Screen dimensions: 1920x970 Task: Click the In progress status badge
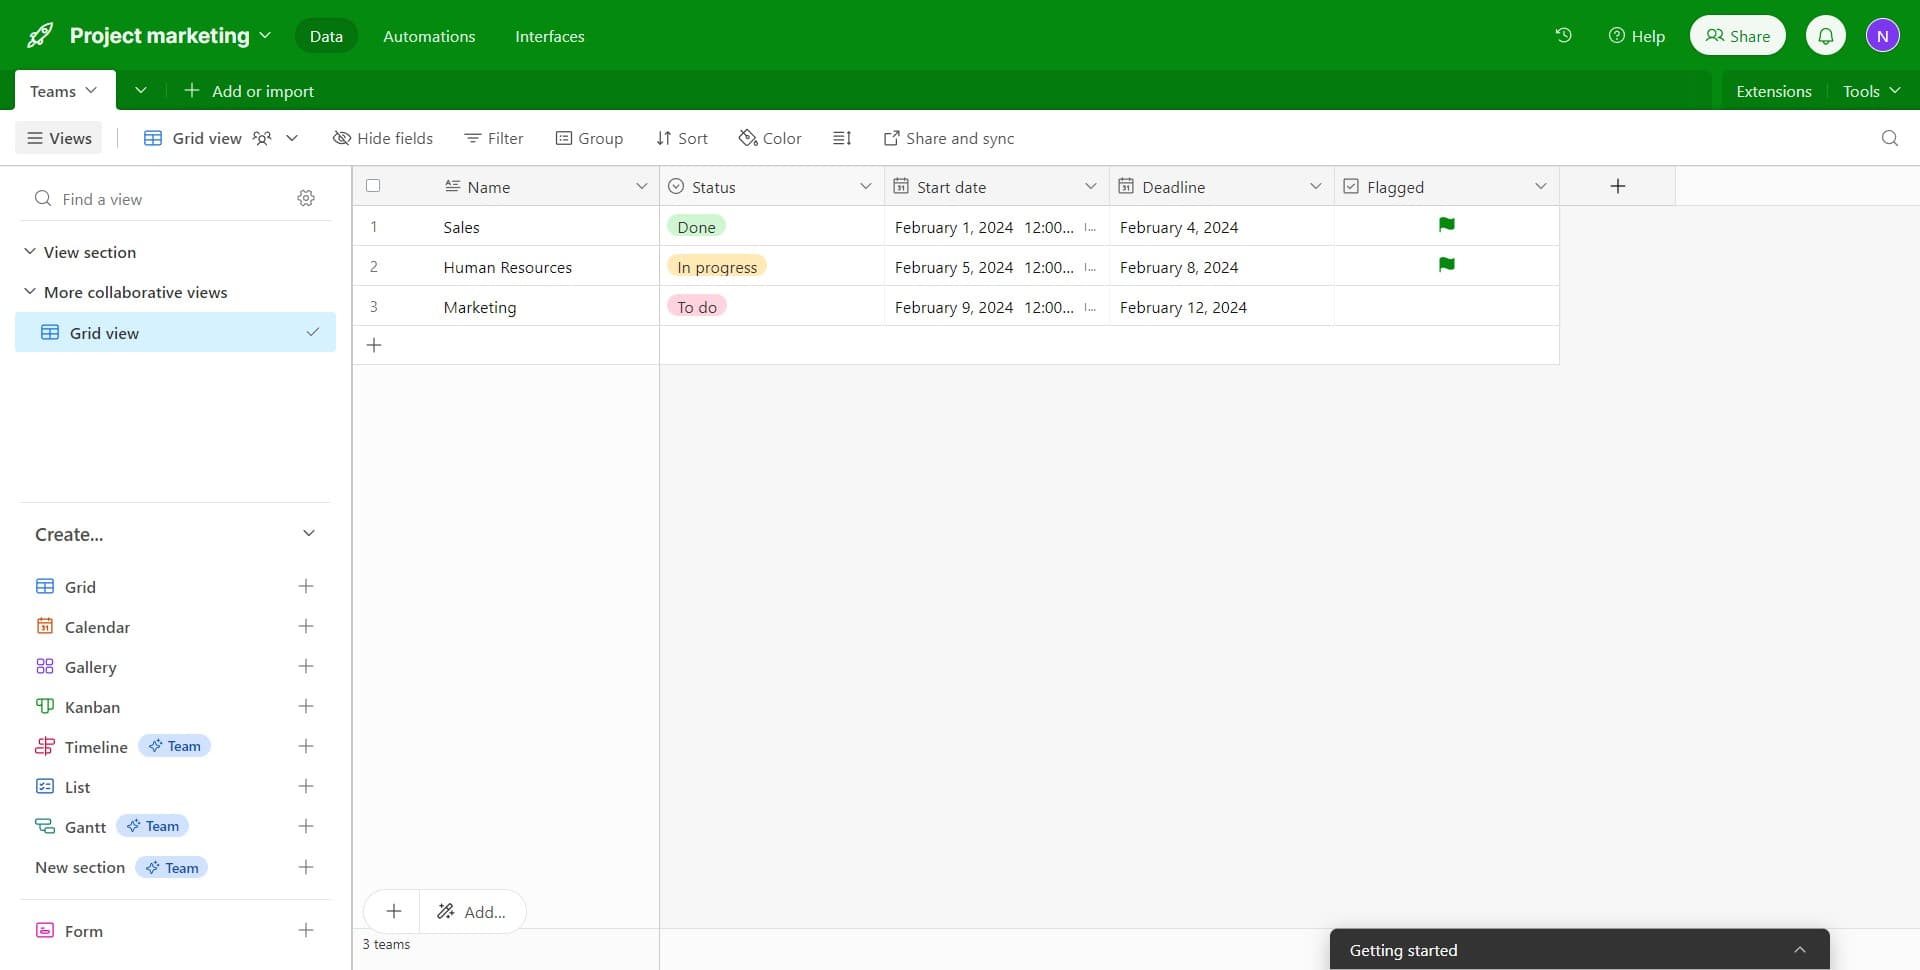coord(716,266)
